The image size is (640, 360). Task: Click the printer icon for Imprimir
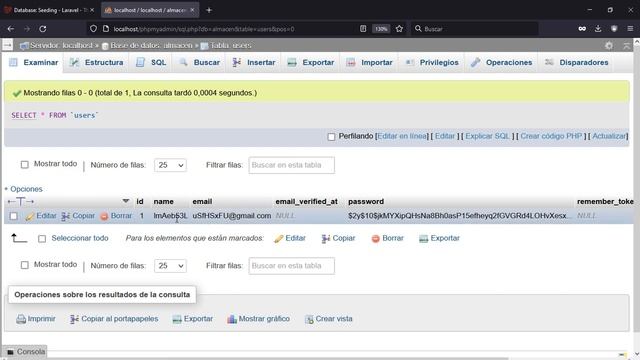21,319
